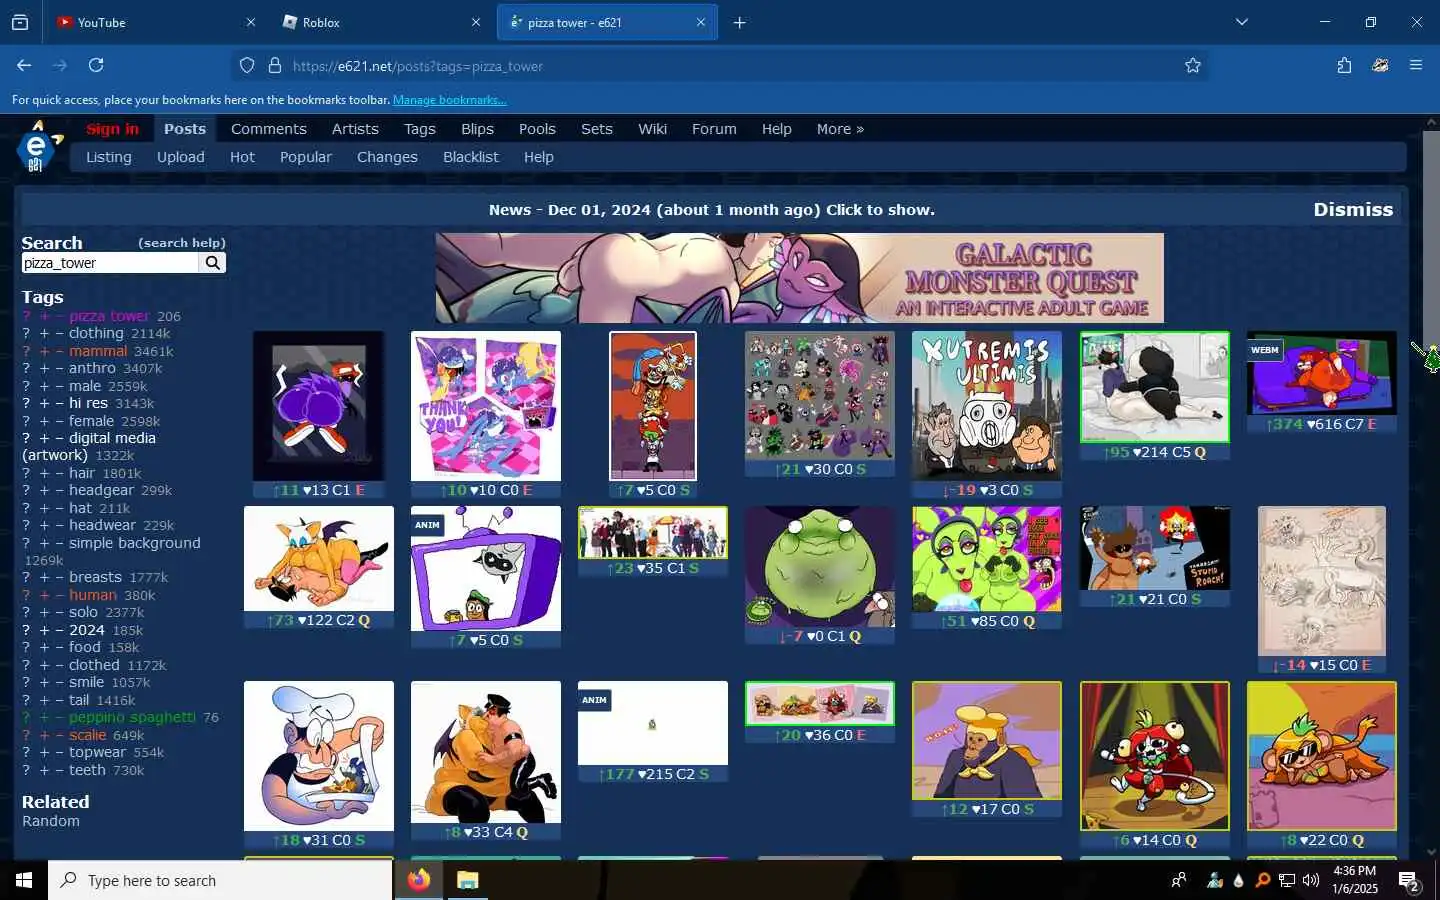Open the Comments navigation item
Image resolution: width=1440 pixels, height=900 pixels.
tap(268, 129)
